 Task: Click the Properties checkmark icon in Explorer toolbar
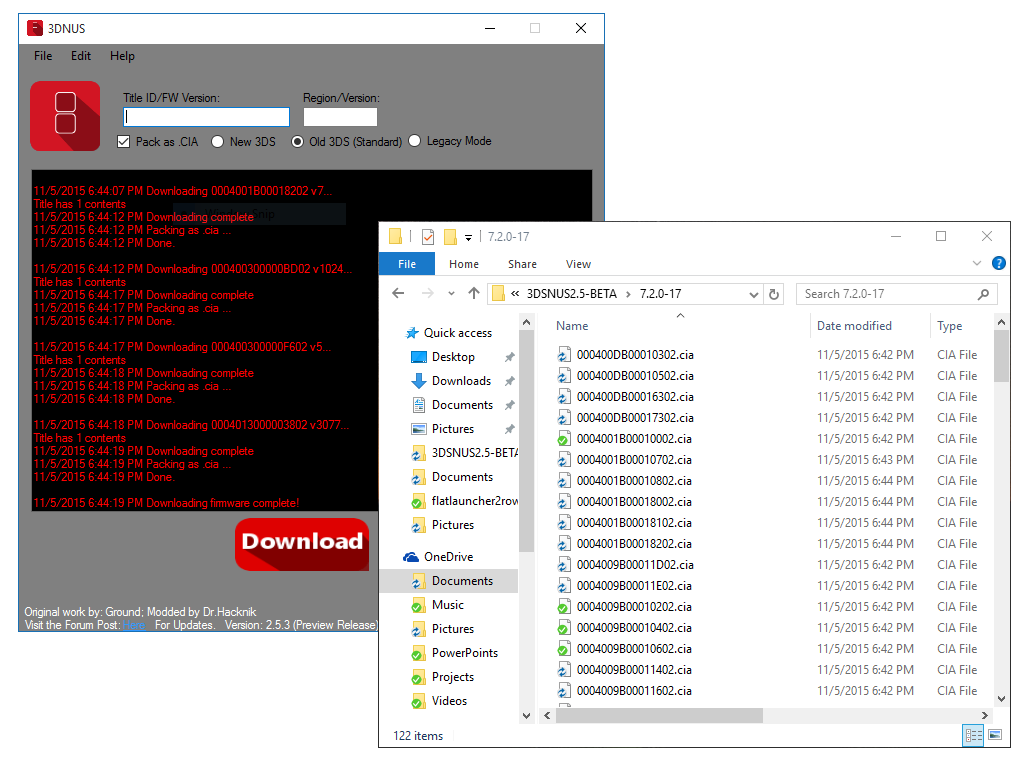point(428,236)
